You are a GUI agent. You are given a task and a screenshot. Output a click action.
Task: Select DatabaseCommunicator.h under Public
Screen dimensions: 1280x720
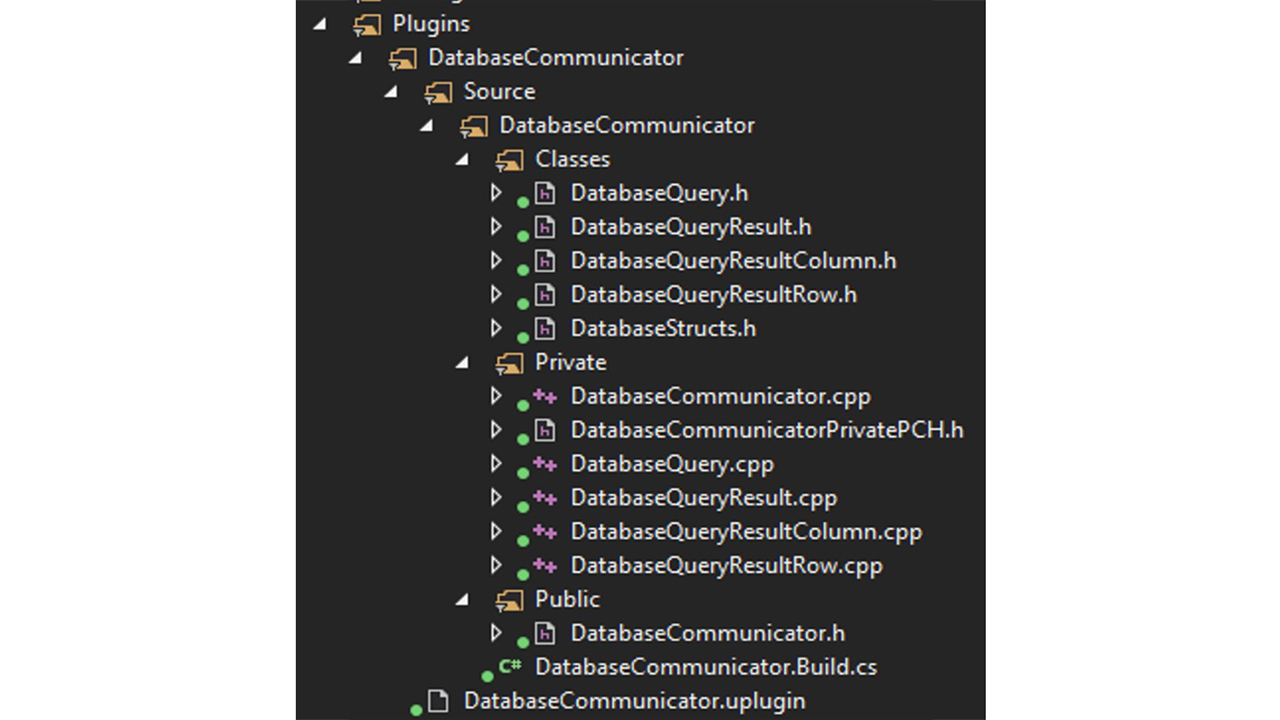tap(707, 633)
